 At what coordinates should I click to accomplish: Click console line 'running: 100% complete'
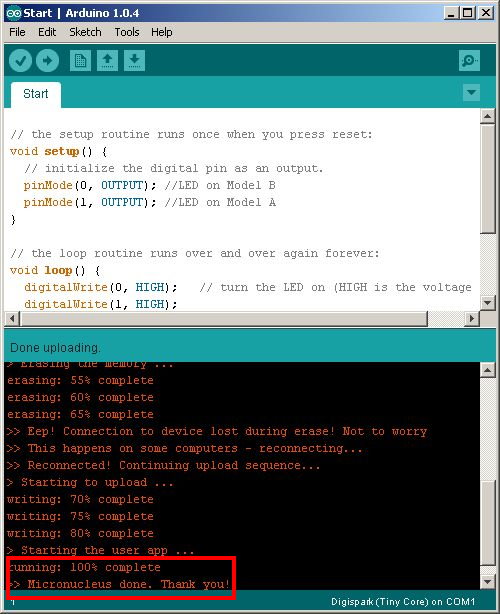tap(85, 567)
